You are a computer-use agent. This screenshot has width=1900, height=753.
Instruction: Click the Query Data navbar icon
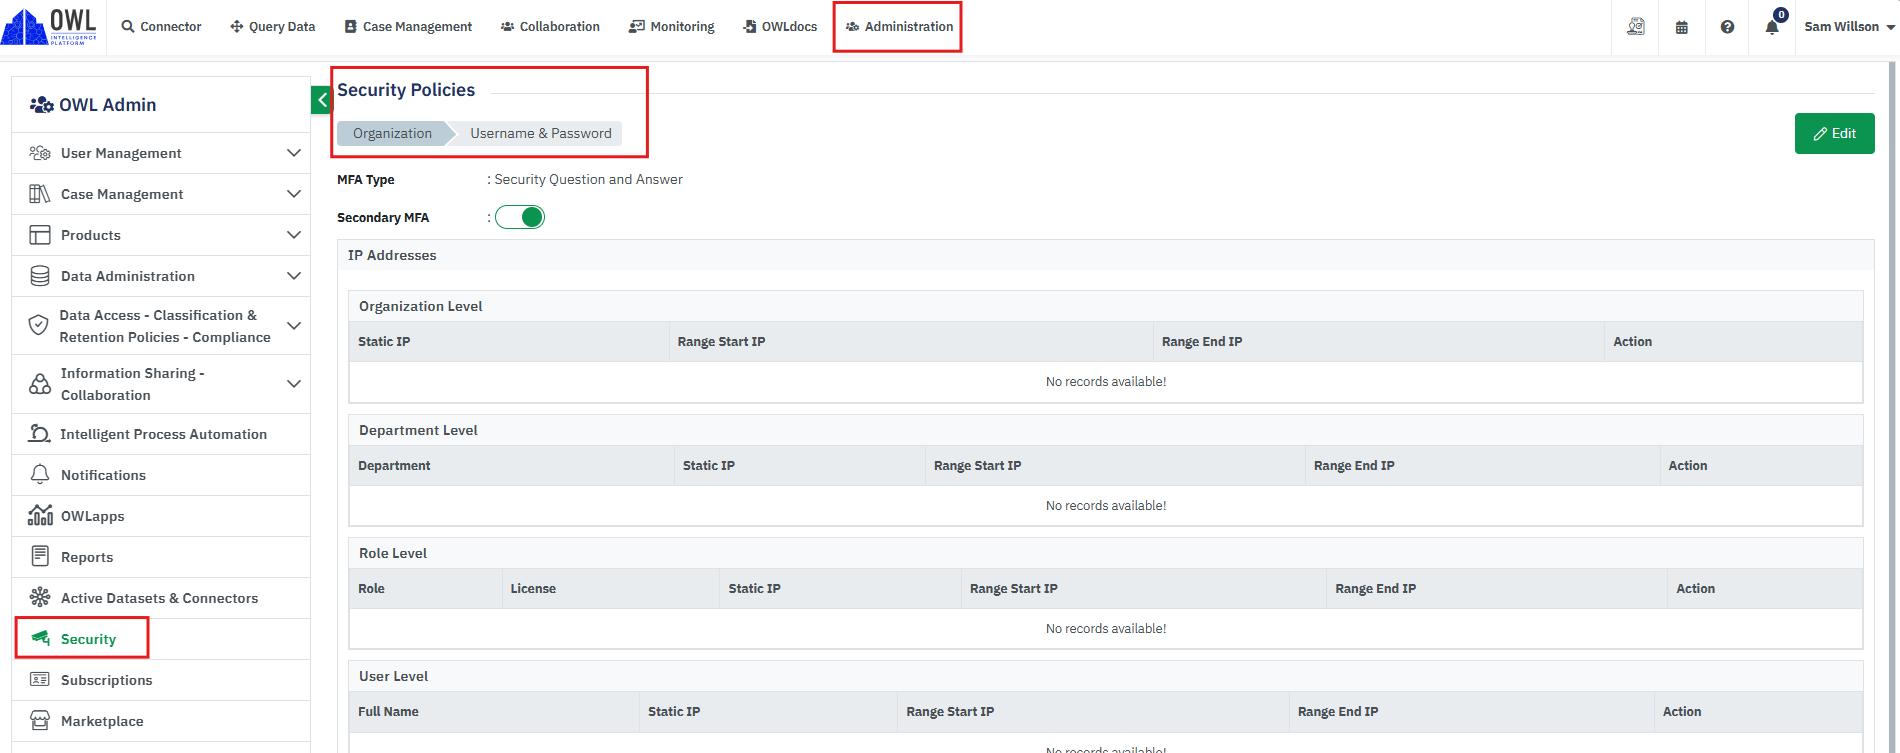click(x=237, y=27)
